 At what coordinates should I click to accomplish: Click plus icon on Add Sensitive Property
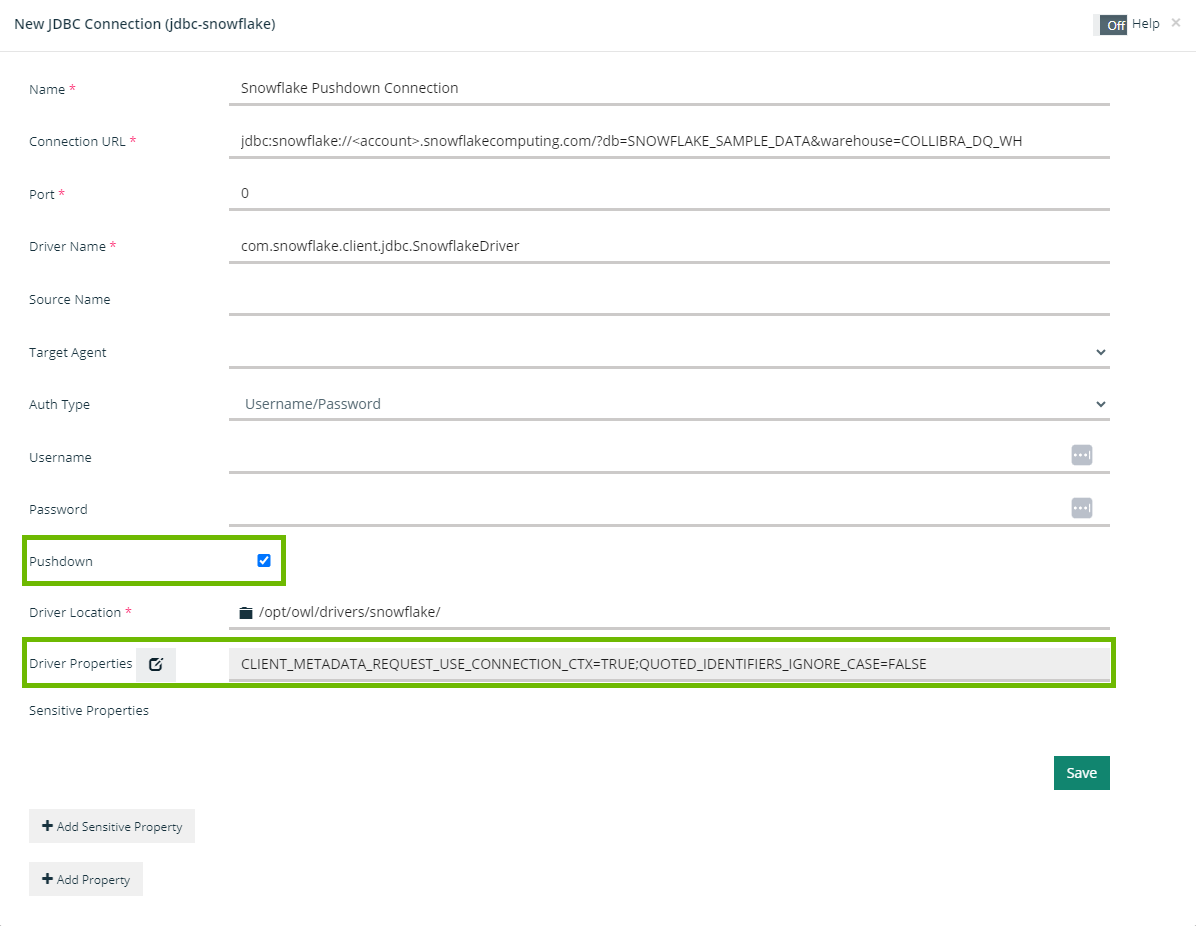coord(47,826)
